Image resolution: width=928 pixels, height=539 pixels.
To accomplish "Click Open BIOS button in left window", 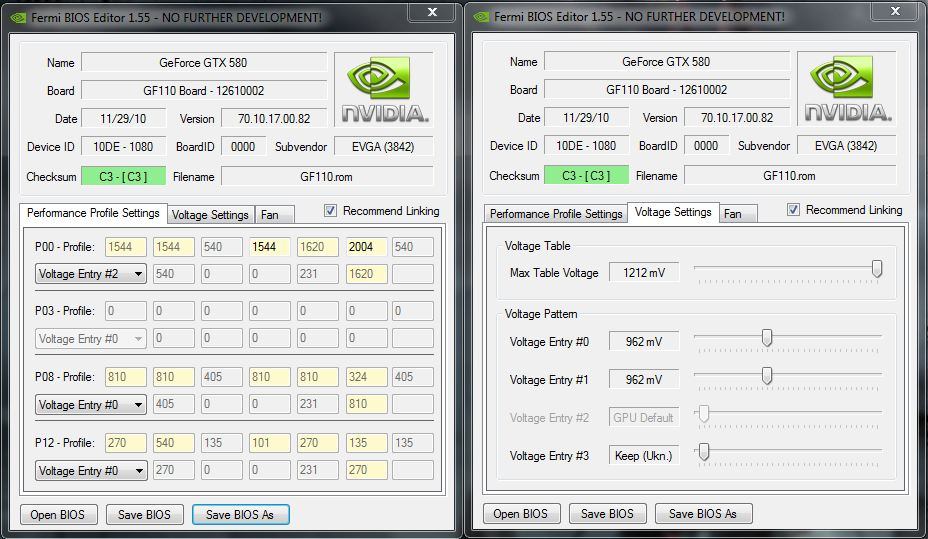I will click(x=57, y=515).
